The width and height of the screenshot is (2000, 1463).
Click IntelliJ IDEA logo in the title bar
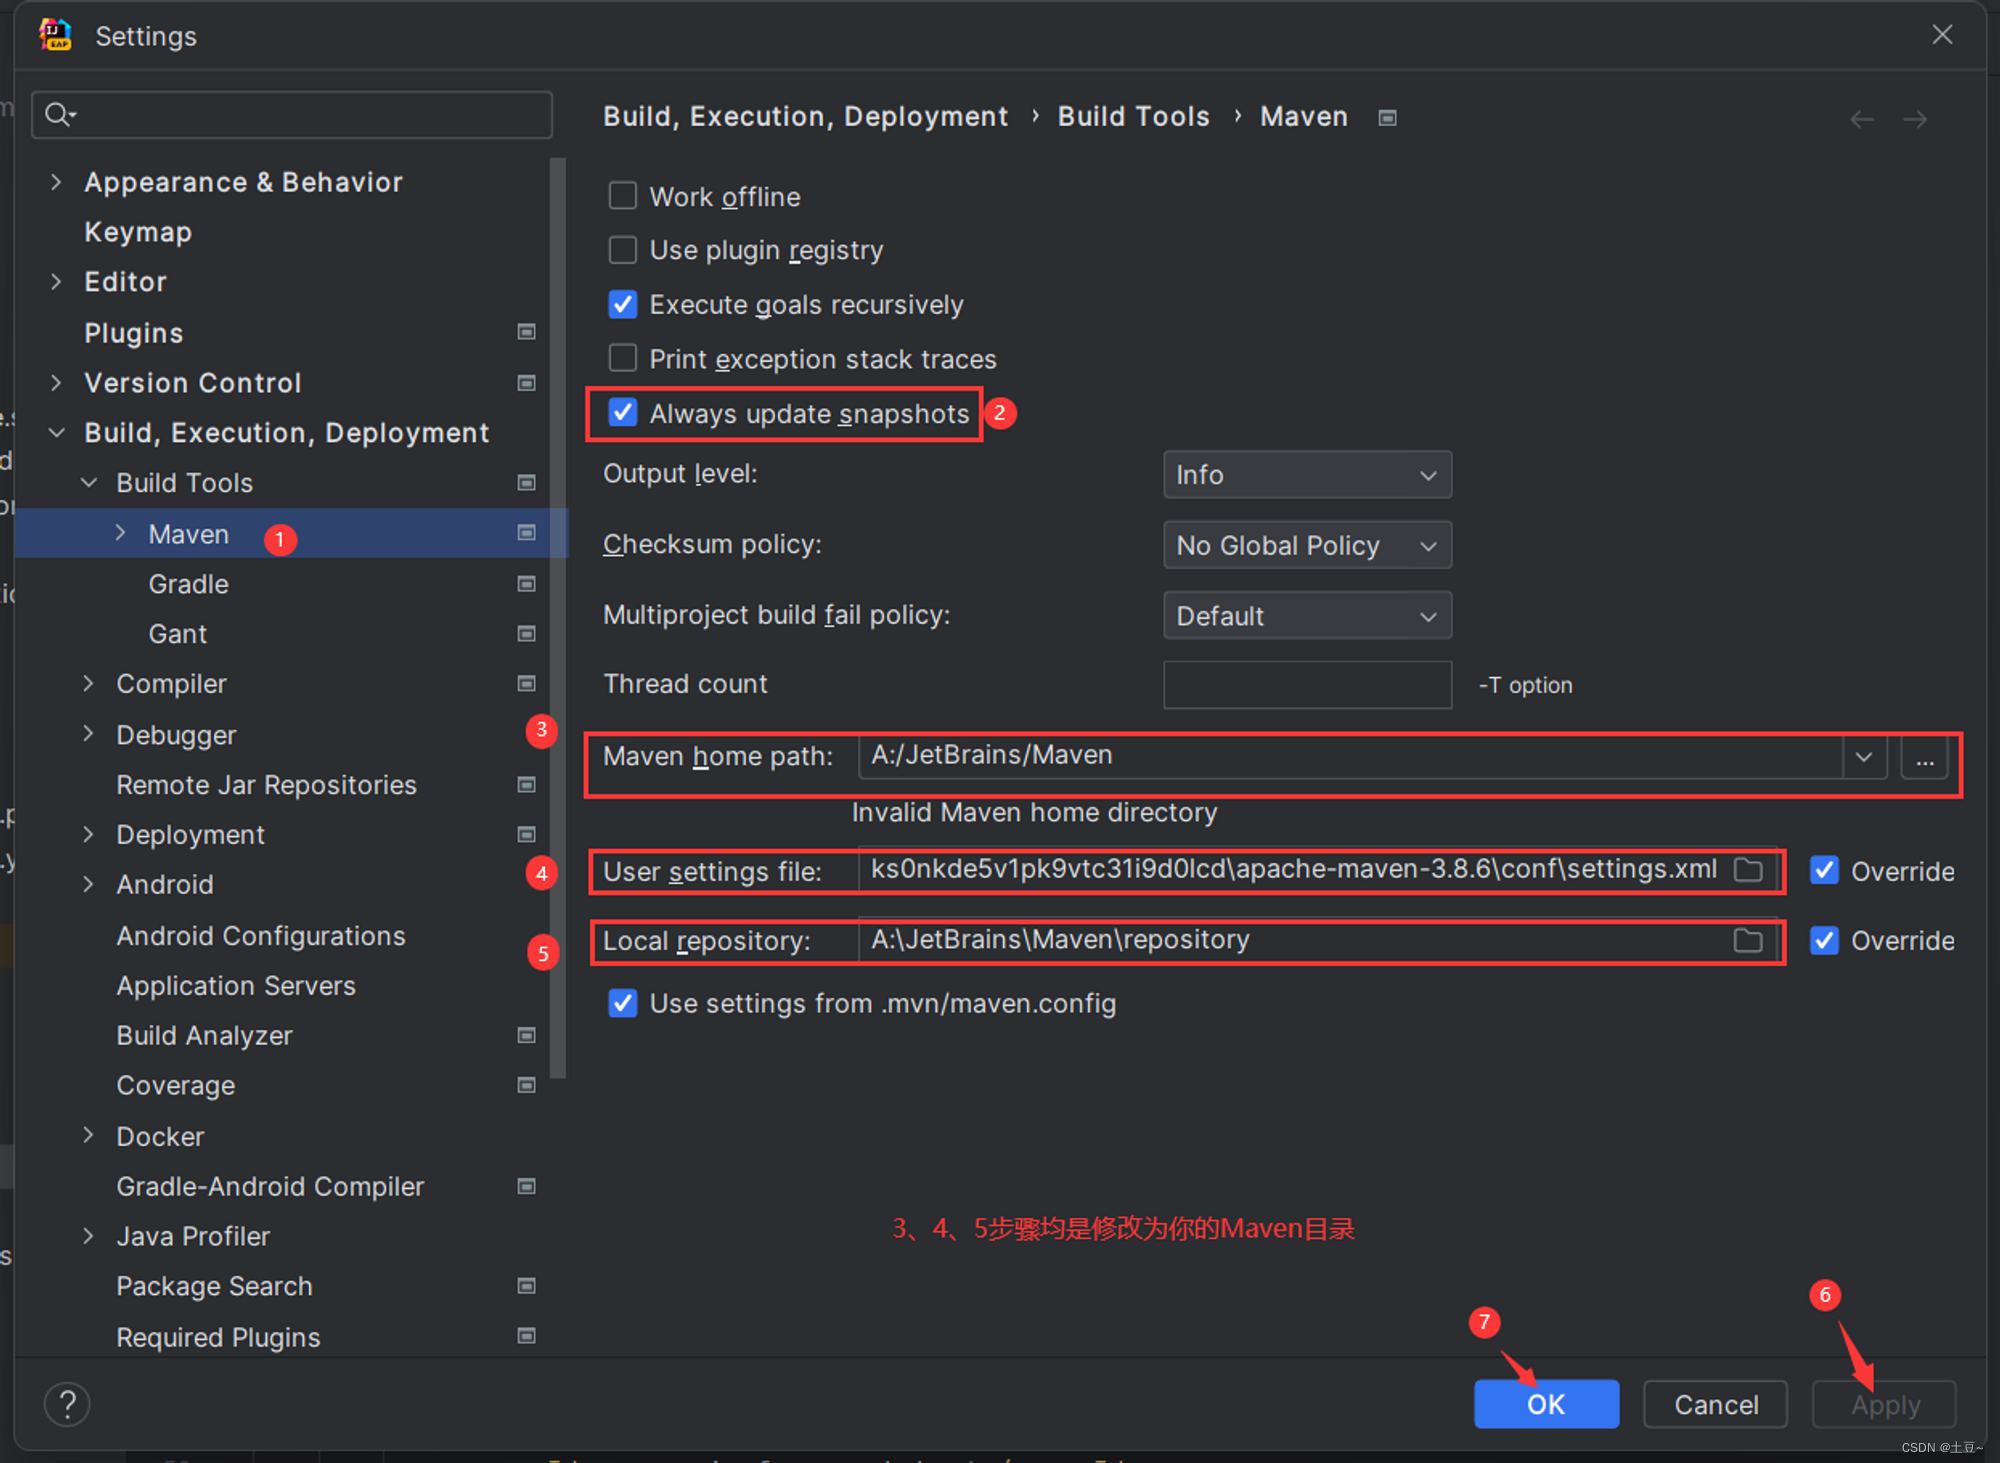(55, 35)
